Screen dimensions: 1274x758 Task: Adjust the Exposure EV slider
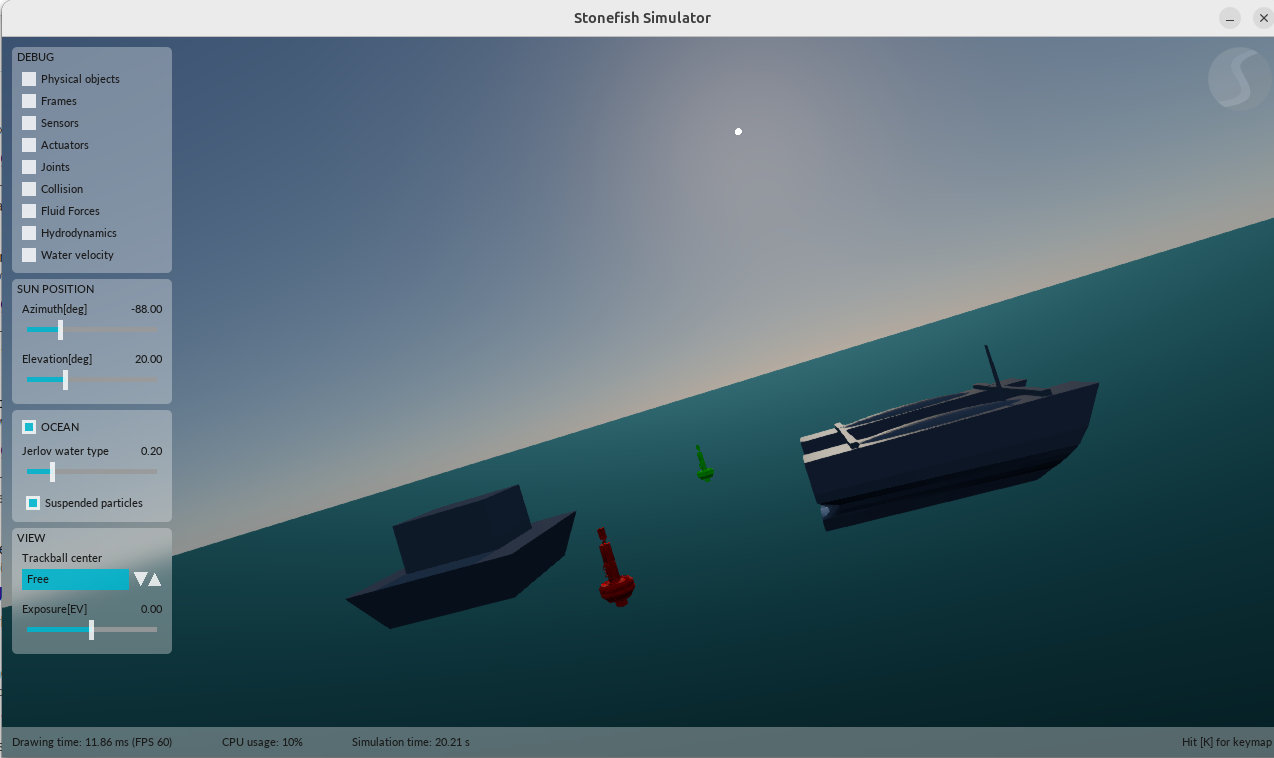[92, 630]
